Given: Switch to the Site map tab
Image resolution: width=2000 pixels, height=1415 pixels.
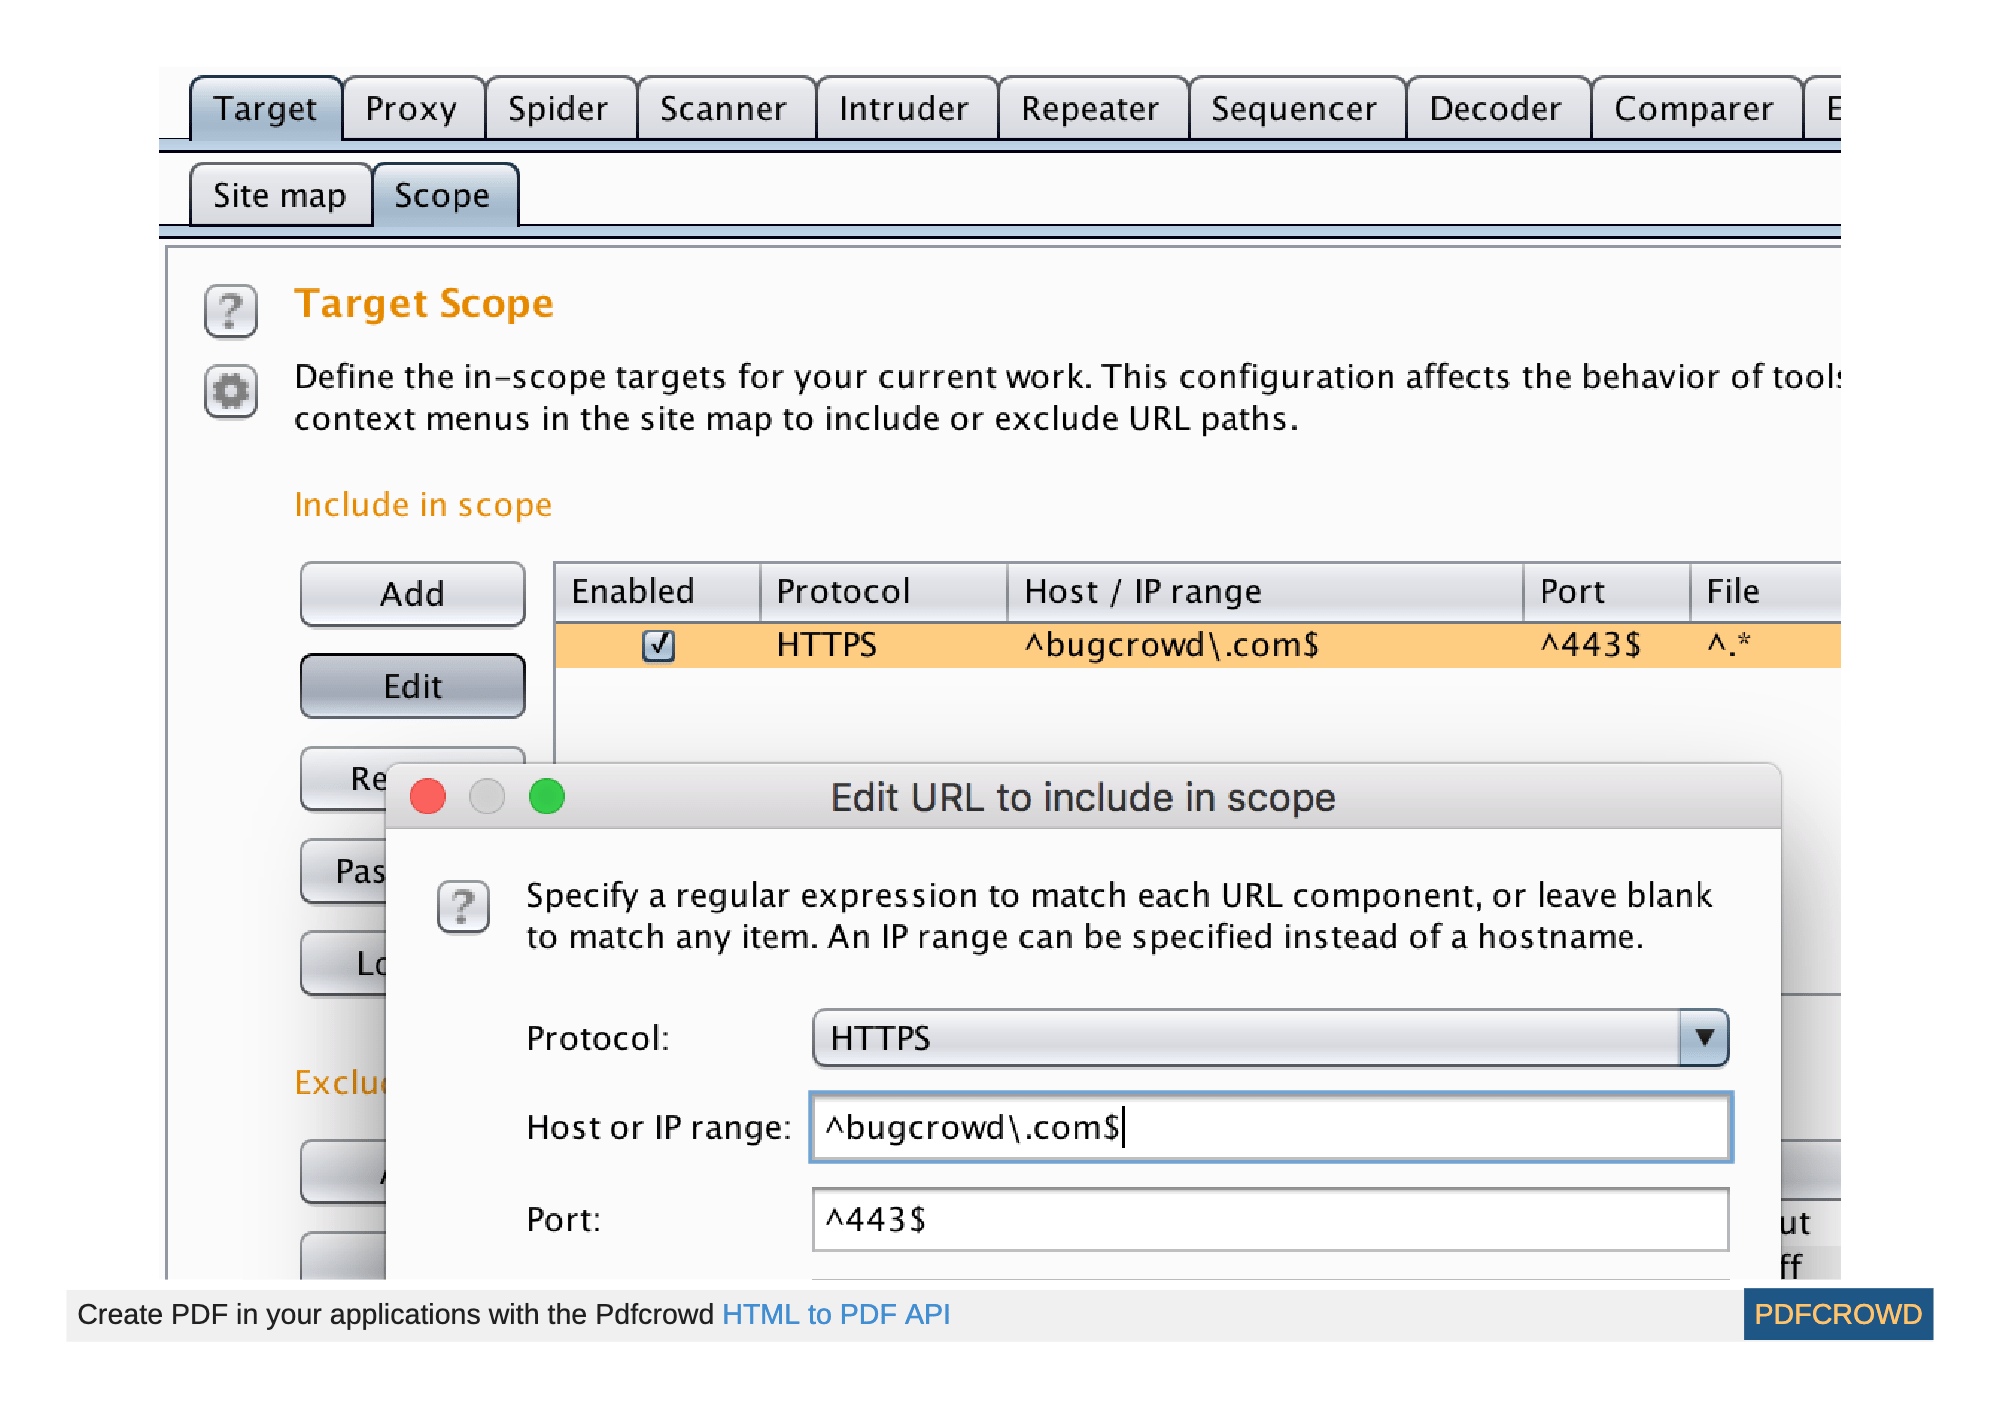Looking at the screenshot, I should 279,195.
